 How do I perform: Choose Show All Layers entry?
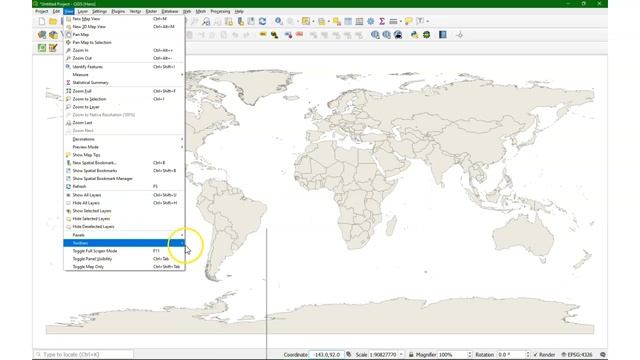click(124, 195)
